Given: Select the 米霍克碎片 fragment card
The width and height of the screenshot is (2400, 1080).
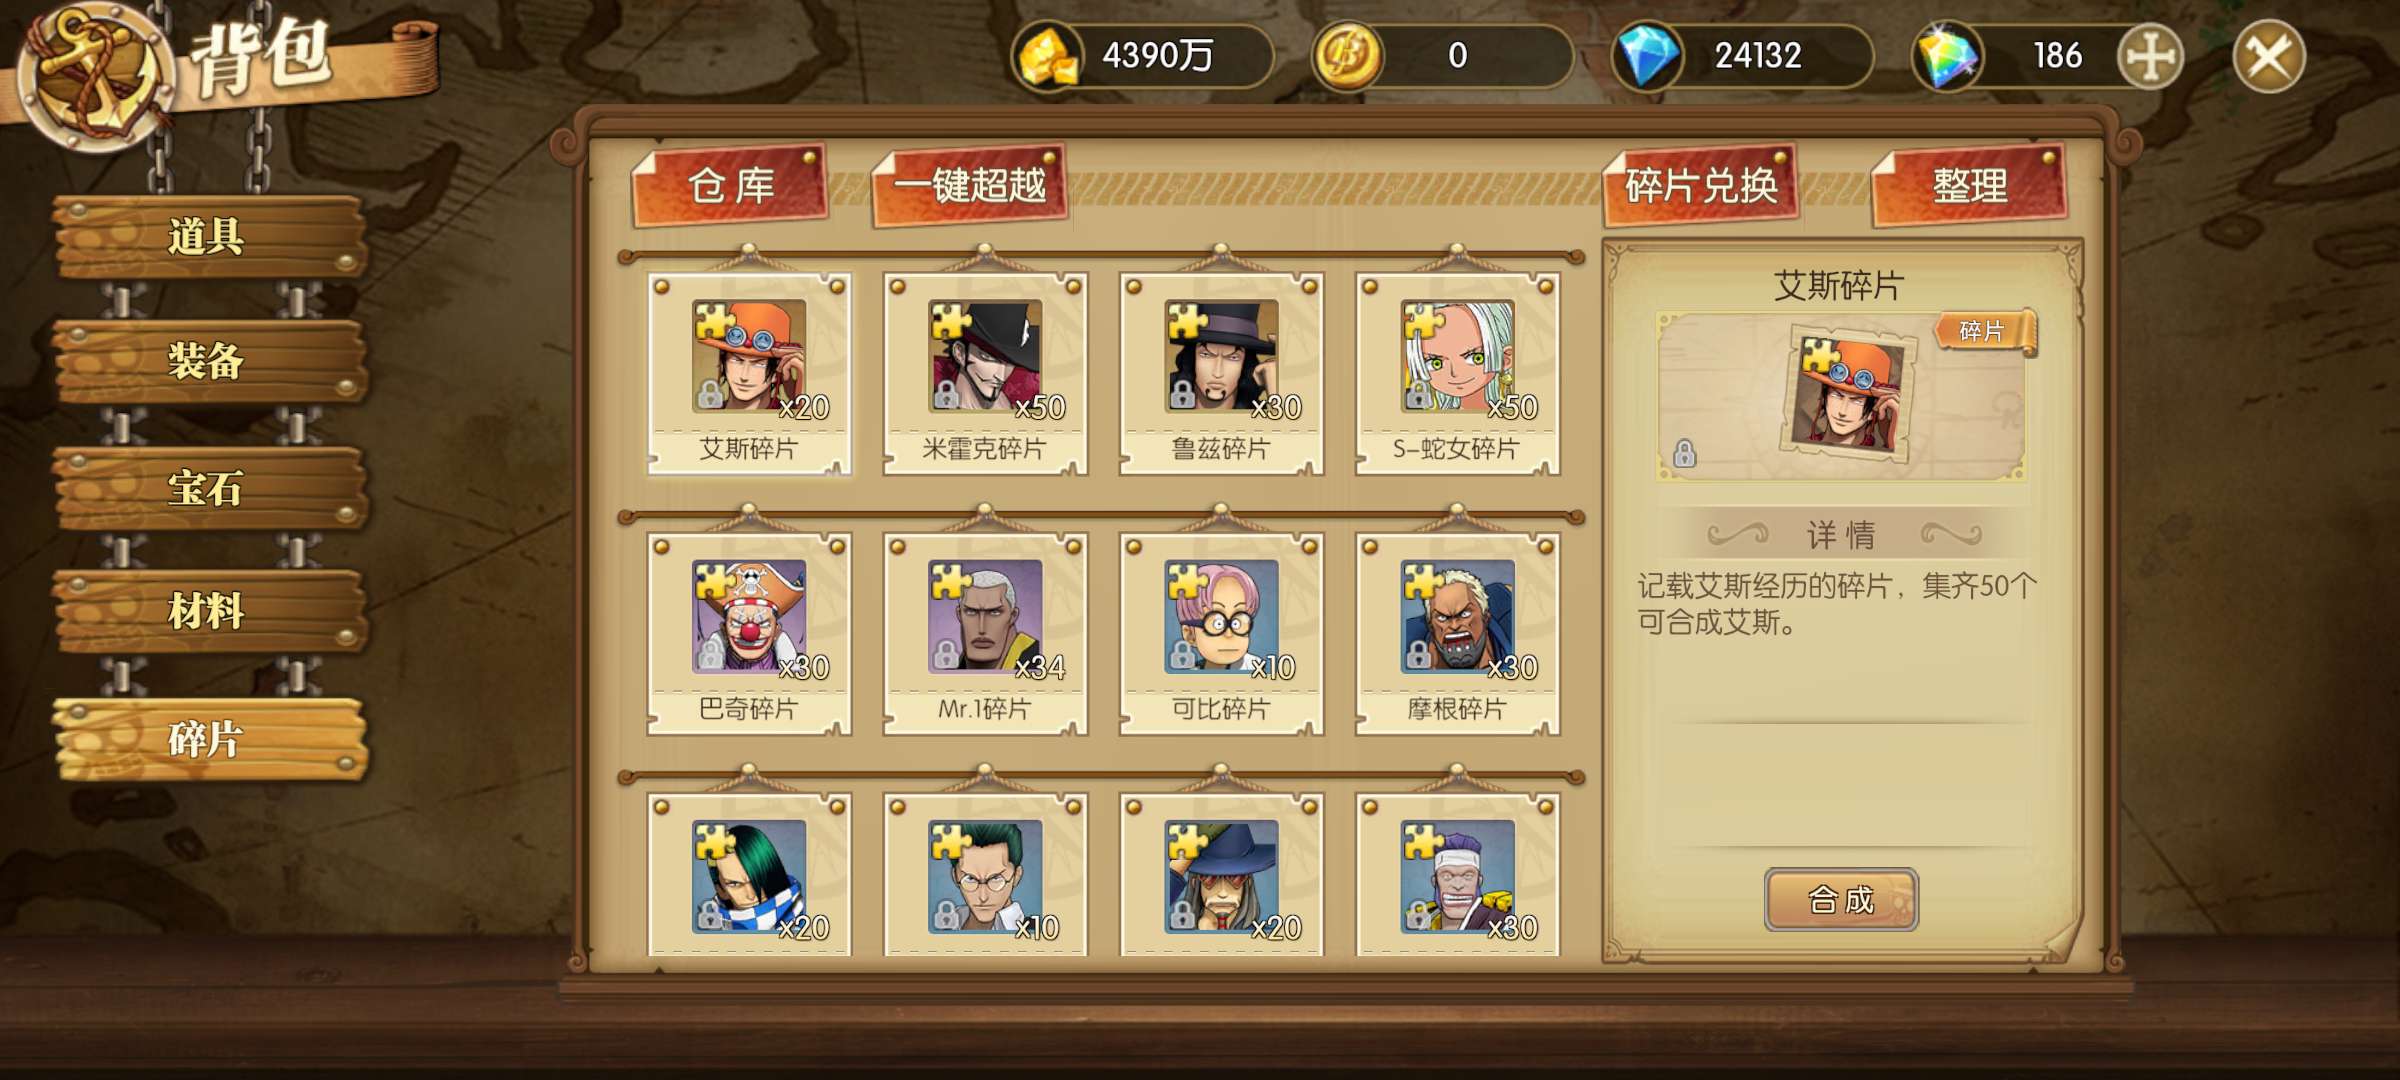Looking at the screenshot, I should (985, 373).
